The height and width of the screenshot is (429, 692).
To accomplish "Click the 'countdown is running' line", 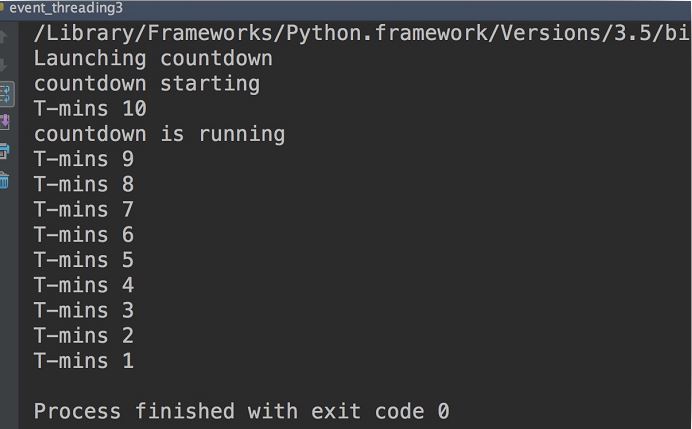I will [159, 134].
